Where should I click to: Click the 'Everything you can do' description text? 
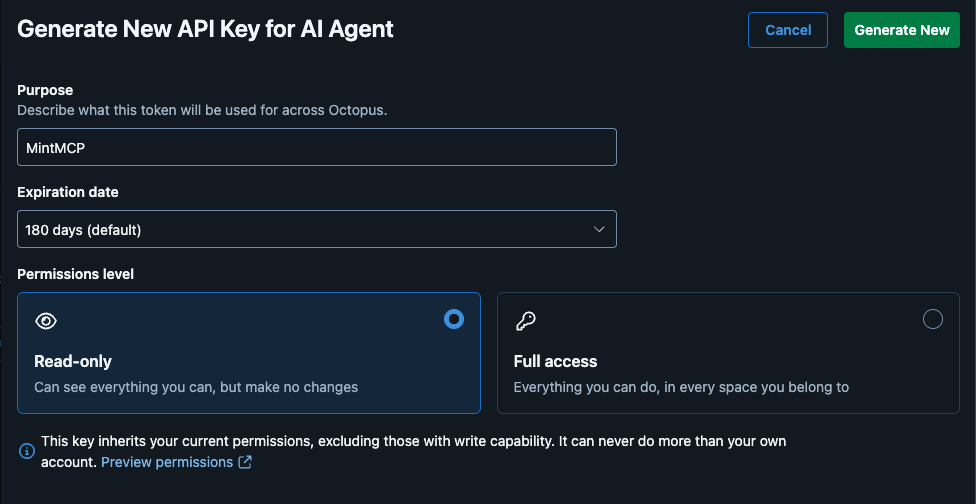coord(681,387)
